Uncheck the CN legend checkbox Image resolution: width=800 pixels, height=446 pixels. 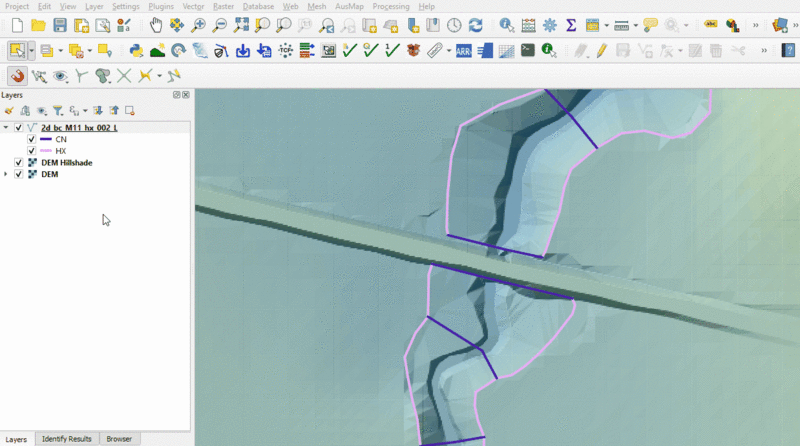click(32, 139)
